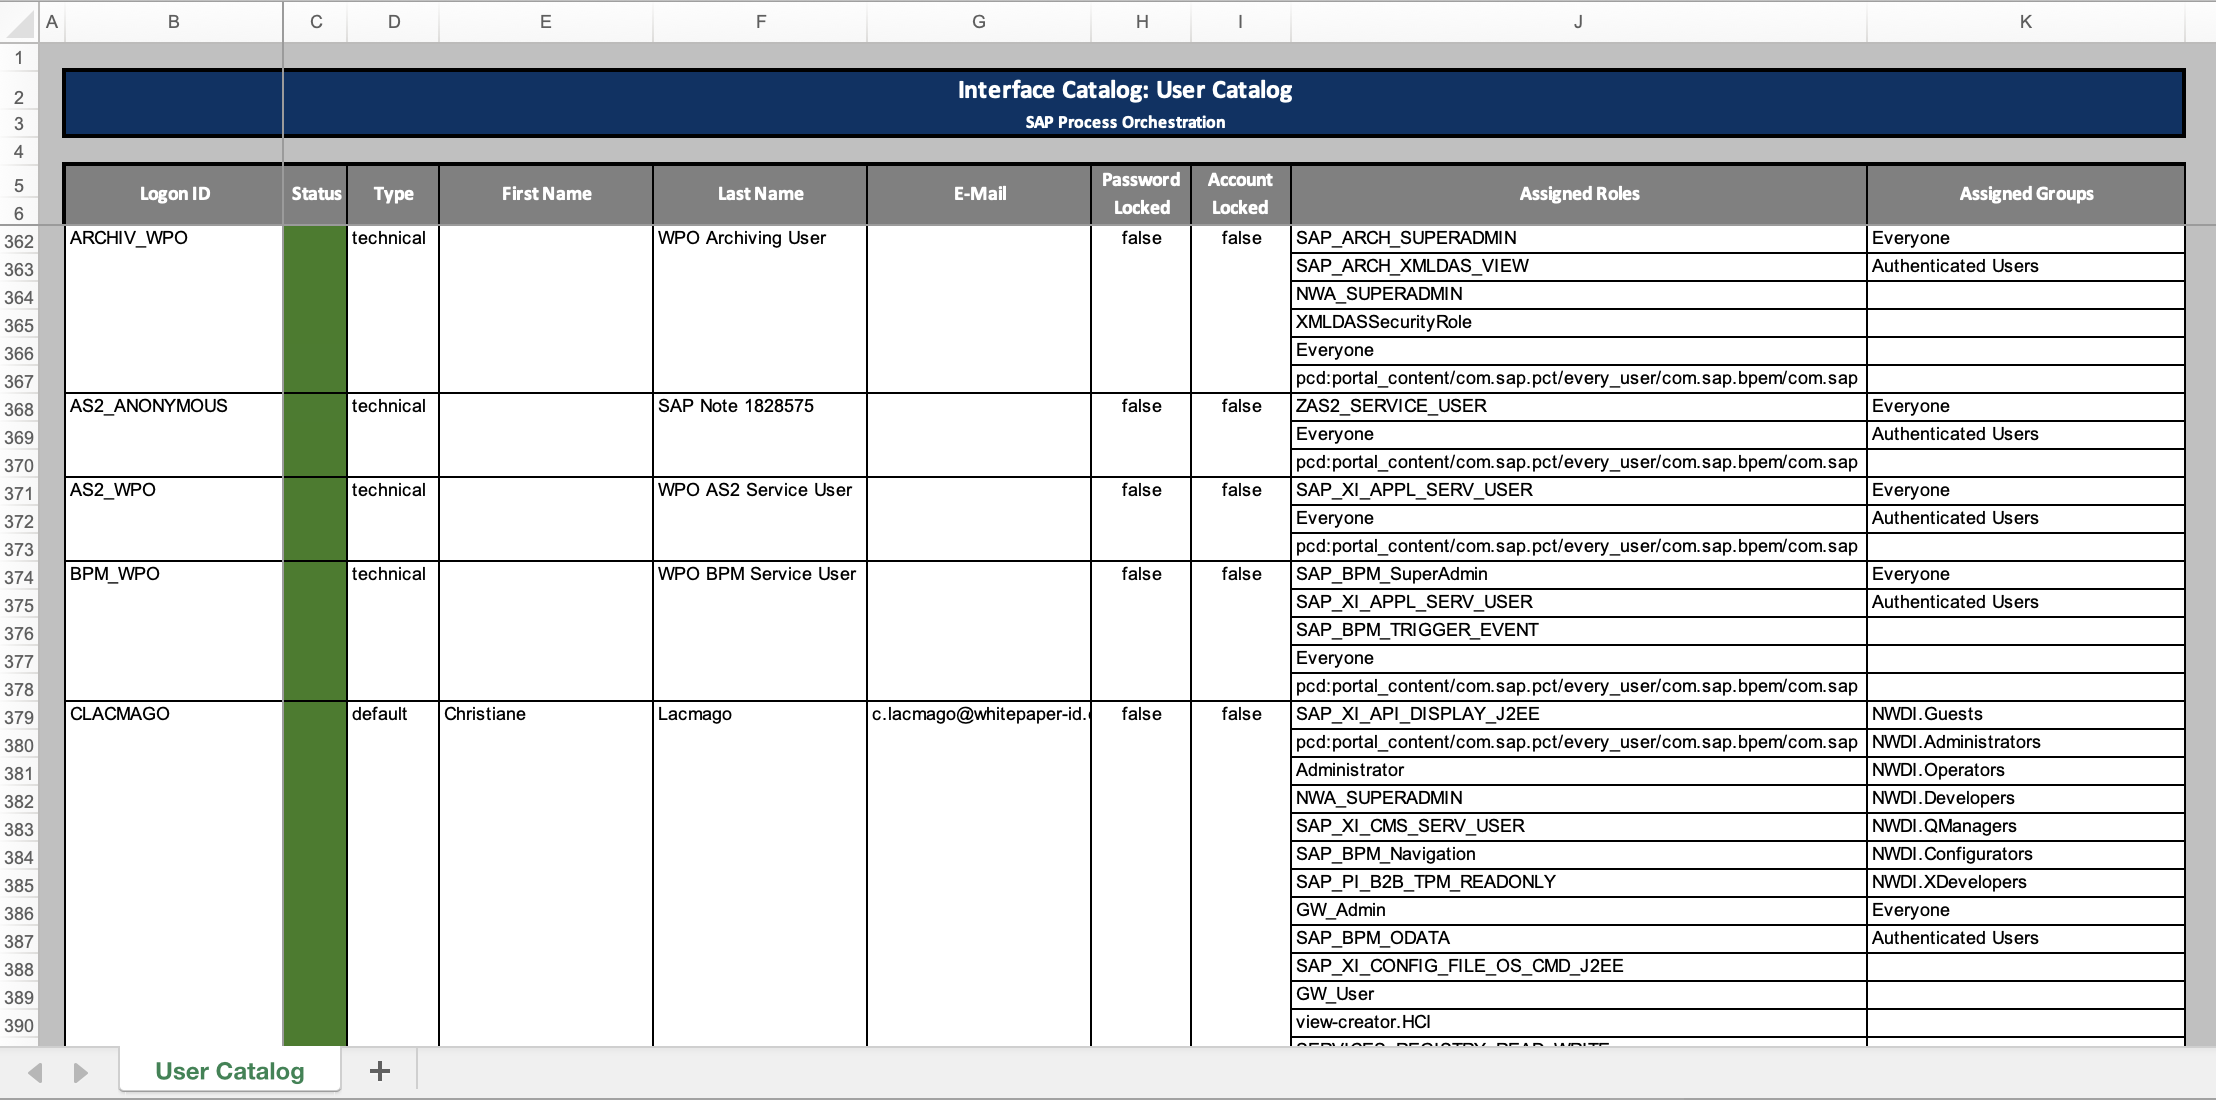Select the SAP_XI_API_DISPLAY_J2EE role cell
Screen dimensions: 2216x1100
pos(1579,714)
